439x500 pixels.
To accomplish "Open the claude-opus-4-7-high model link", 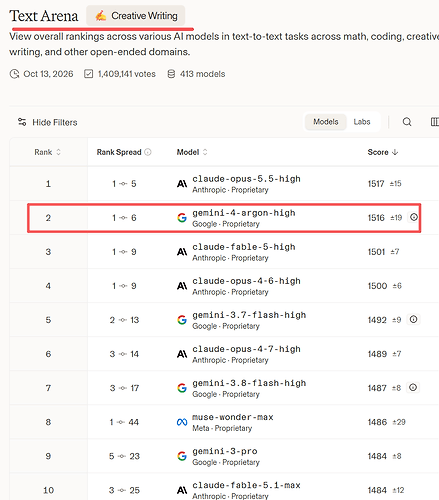I will coord(246,349).
